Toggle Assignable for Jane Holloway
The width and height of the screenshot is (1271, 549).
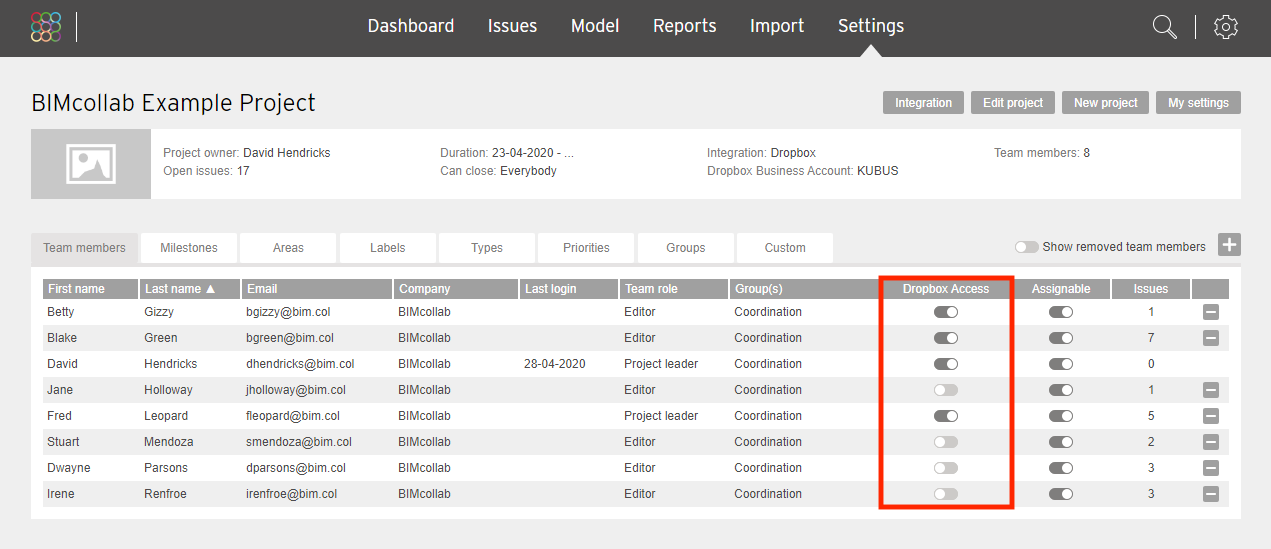click(x=1061, y=390)
